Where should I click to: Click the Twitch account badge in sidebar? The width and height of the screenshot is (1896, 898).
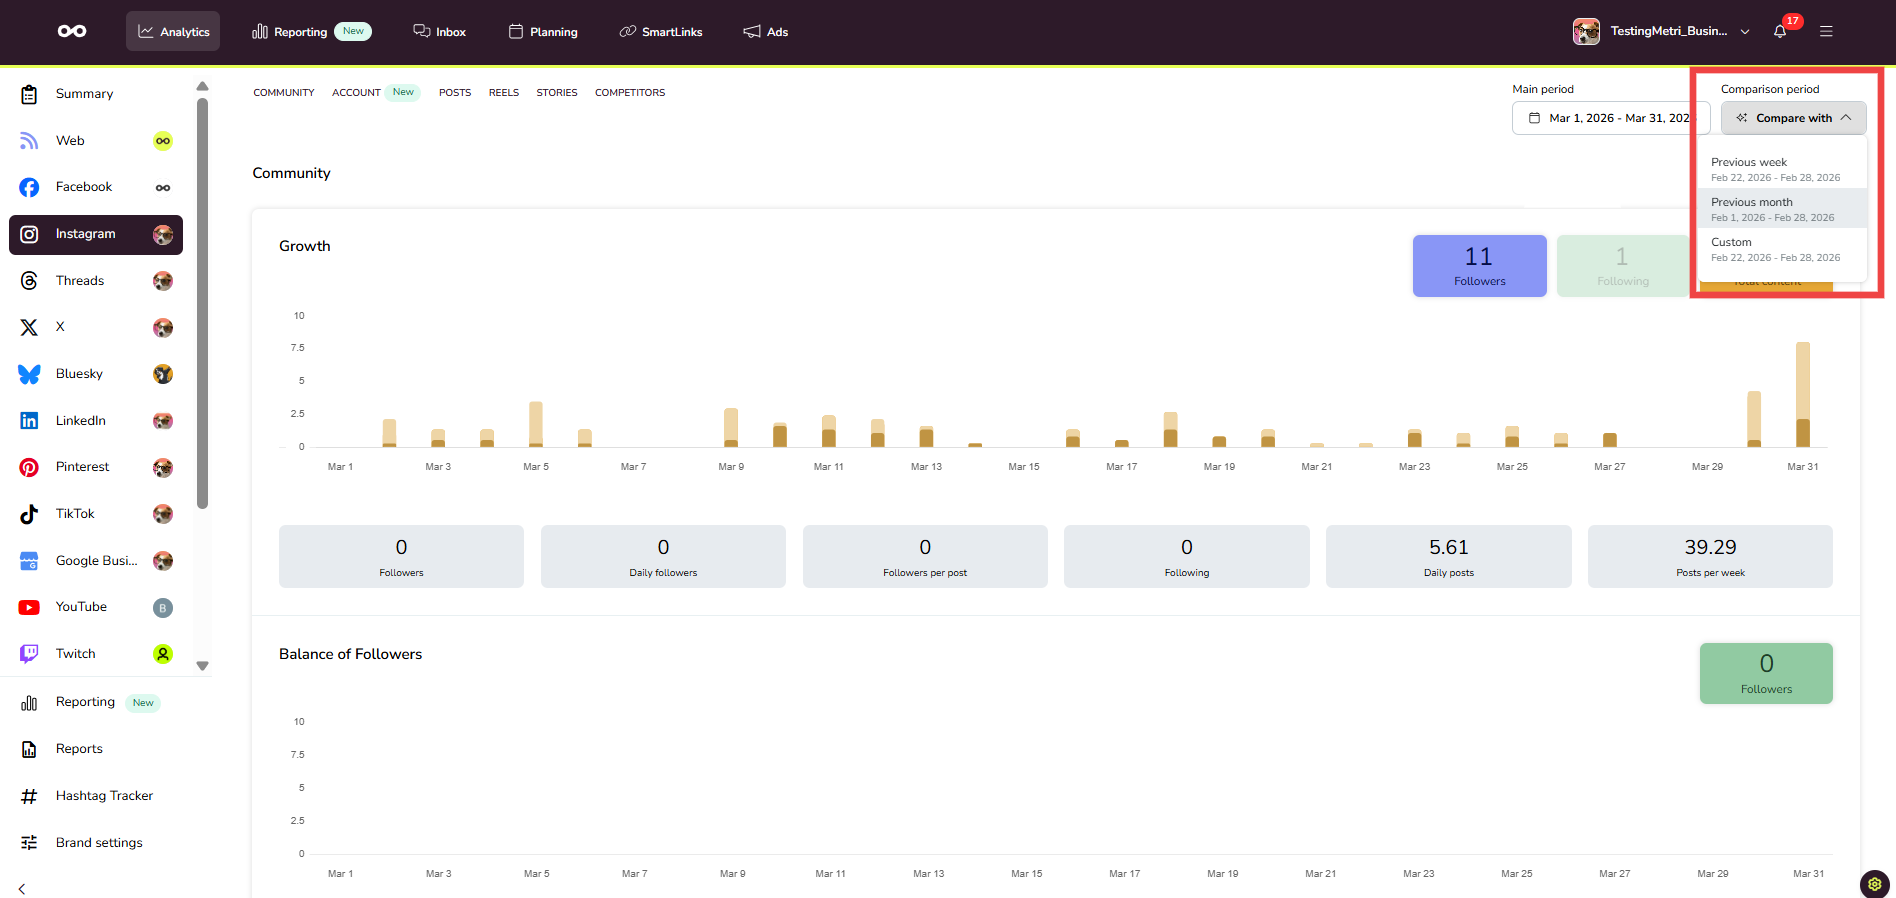pos(163,654)
